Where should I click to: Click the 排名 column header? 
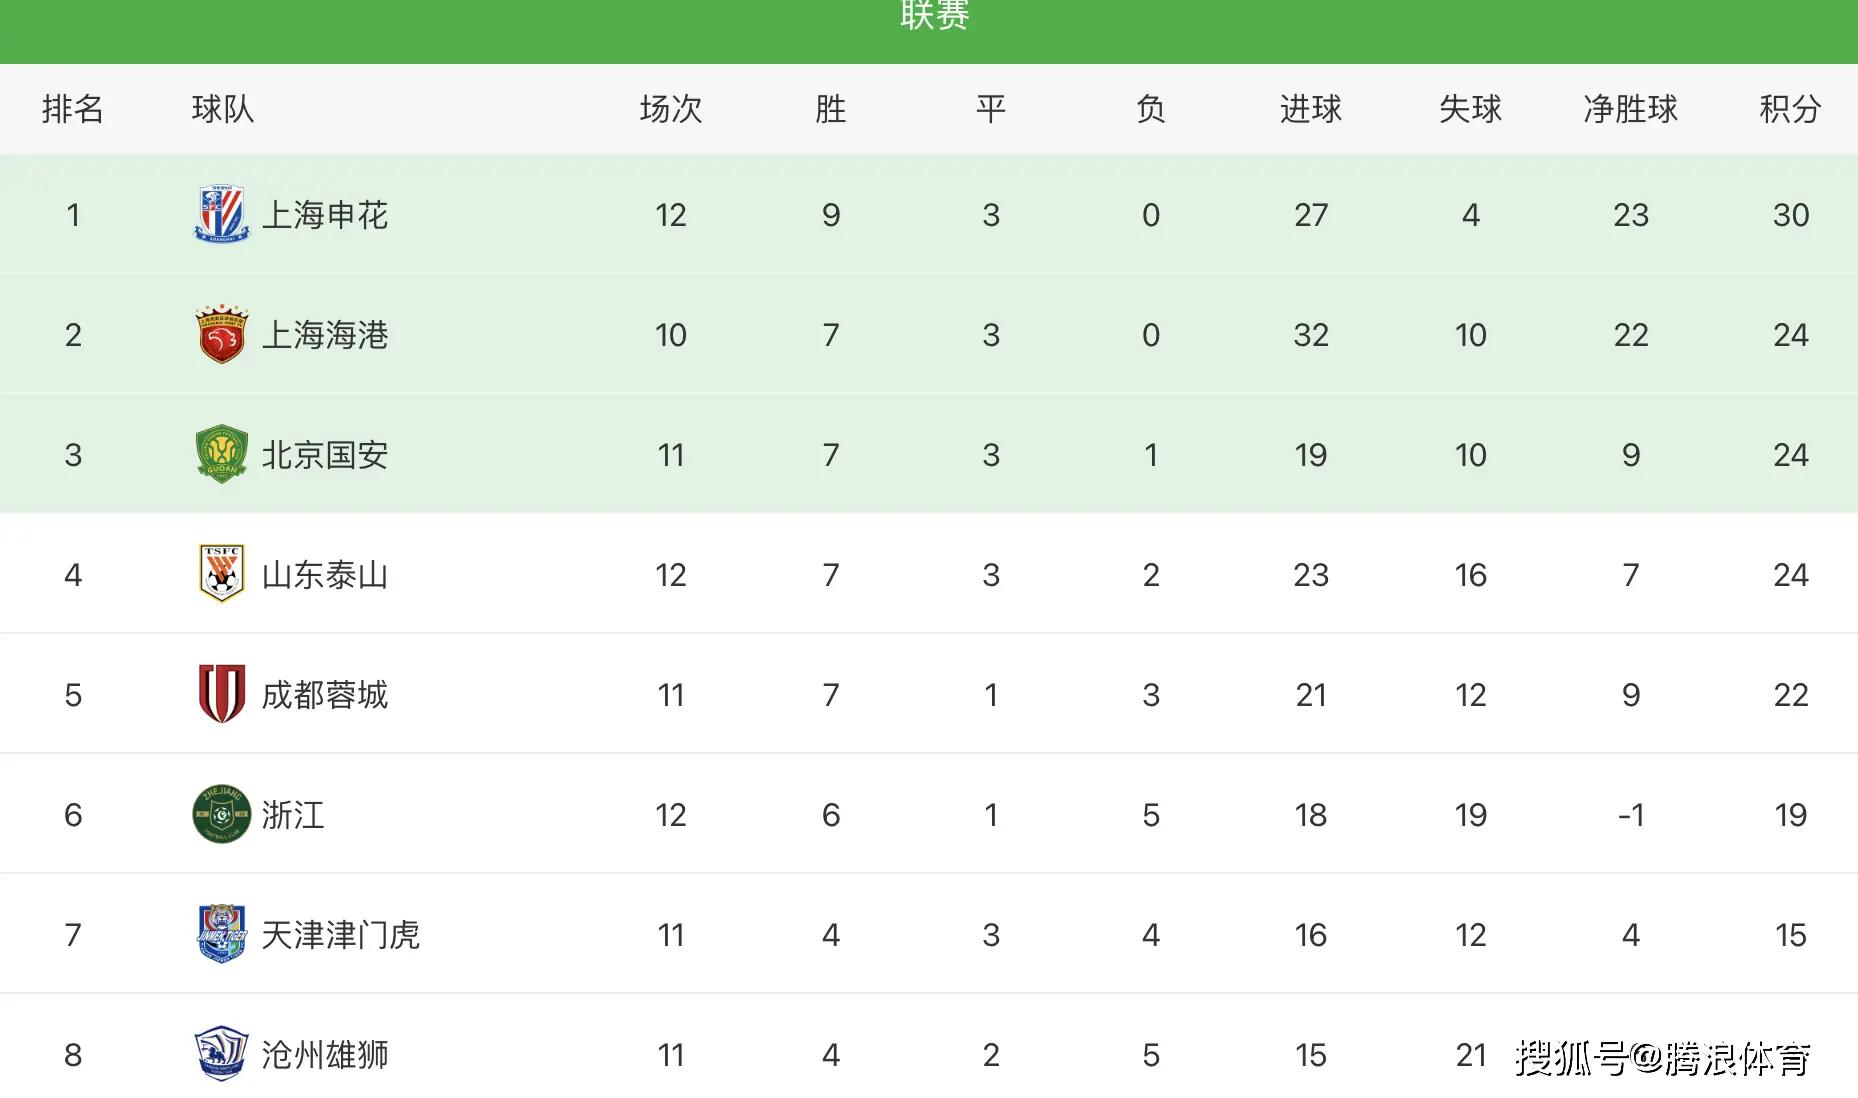pos(73,109)
